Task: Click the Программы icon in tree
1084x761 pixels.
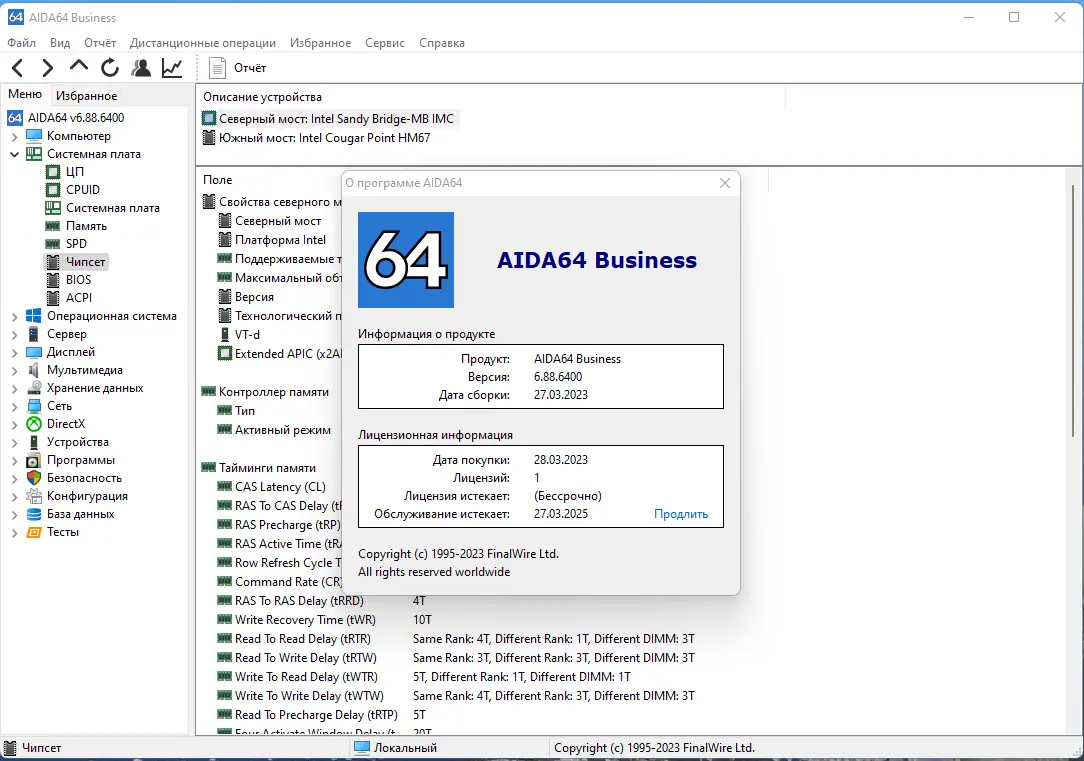Action: point(33,460)
